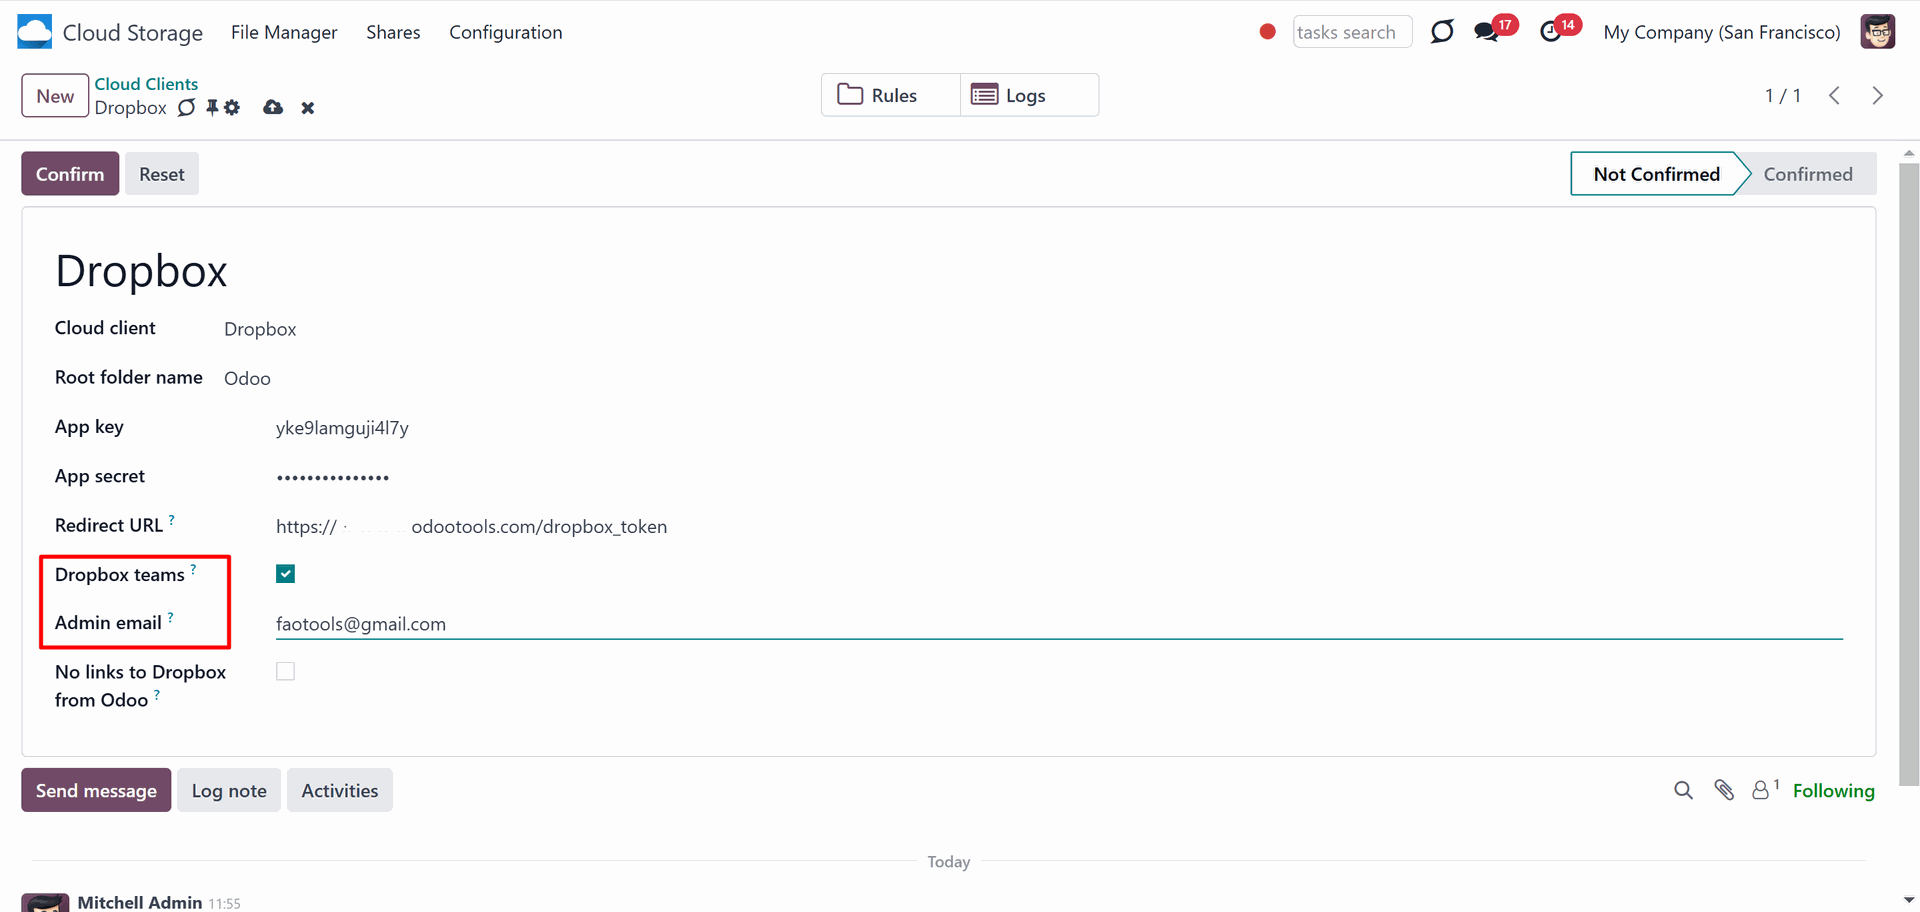Tick the No links to Dropbox from Odoo checkbox
The width and height of the screenshot is (1920, 912).
pos(285,671)
